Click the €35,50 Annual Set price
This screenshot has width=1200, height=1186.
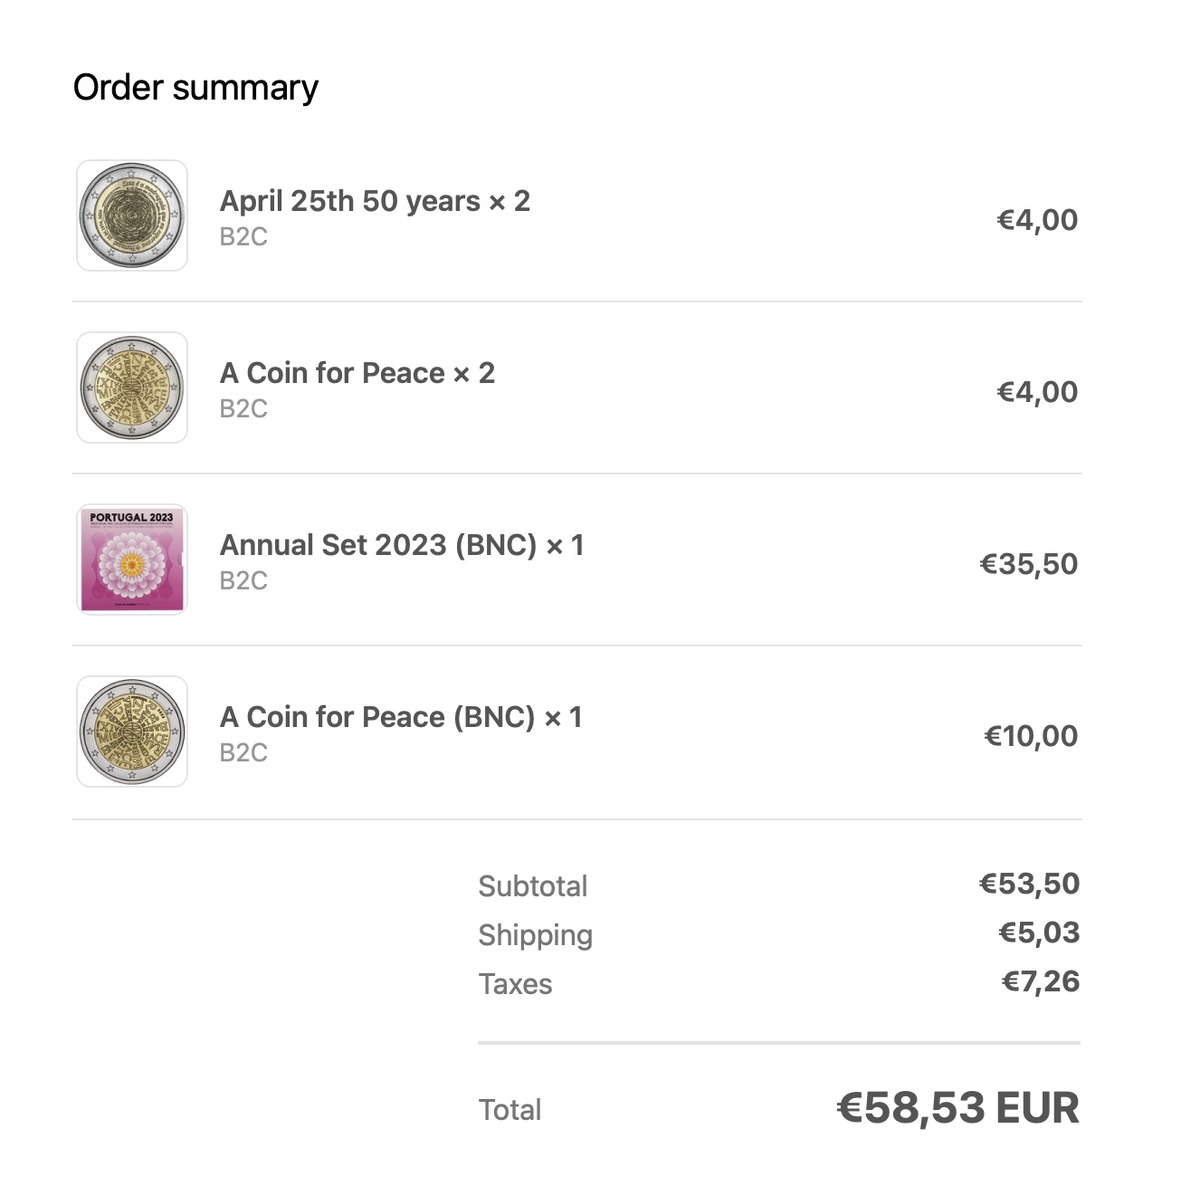[x=1028, y=564]
